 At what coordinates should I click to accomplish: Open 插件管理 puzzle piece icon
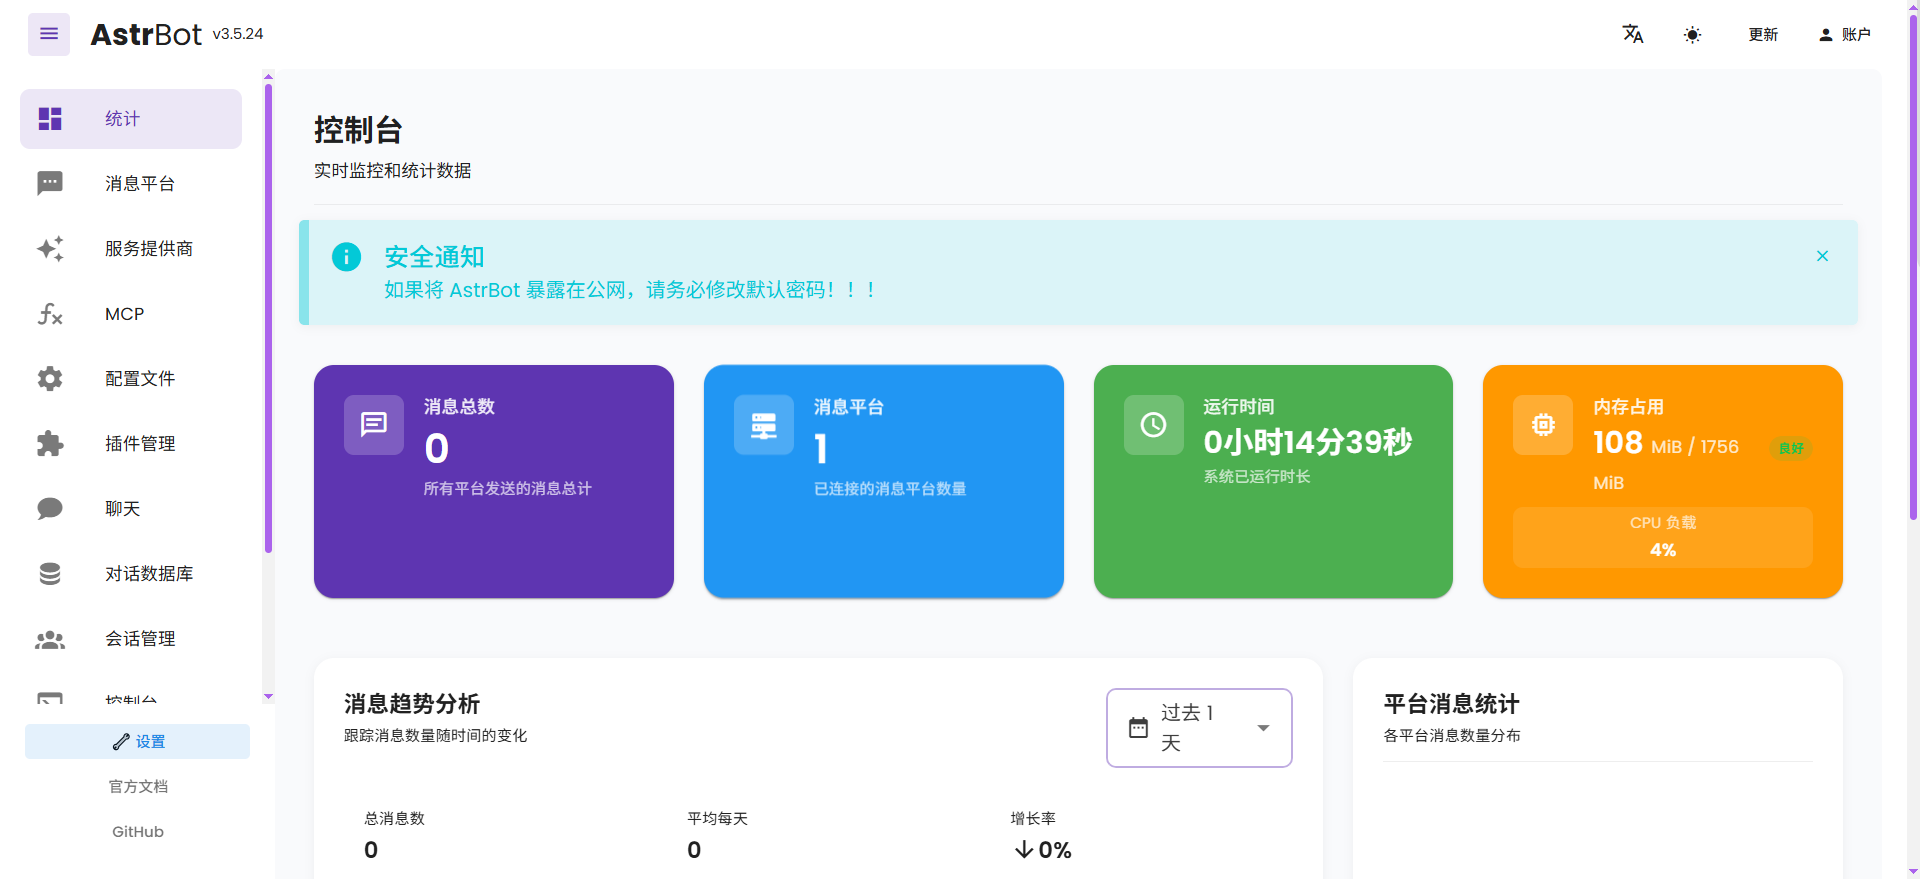pos(50,444)
